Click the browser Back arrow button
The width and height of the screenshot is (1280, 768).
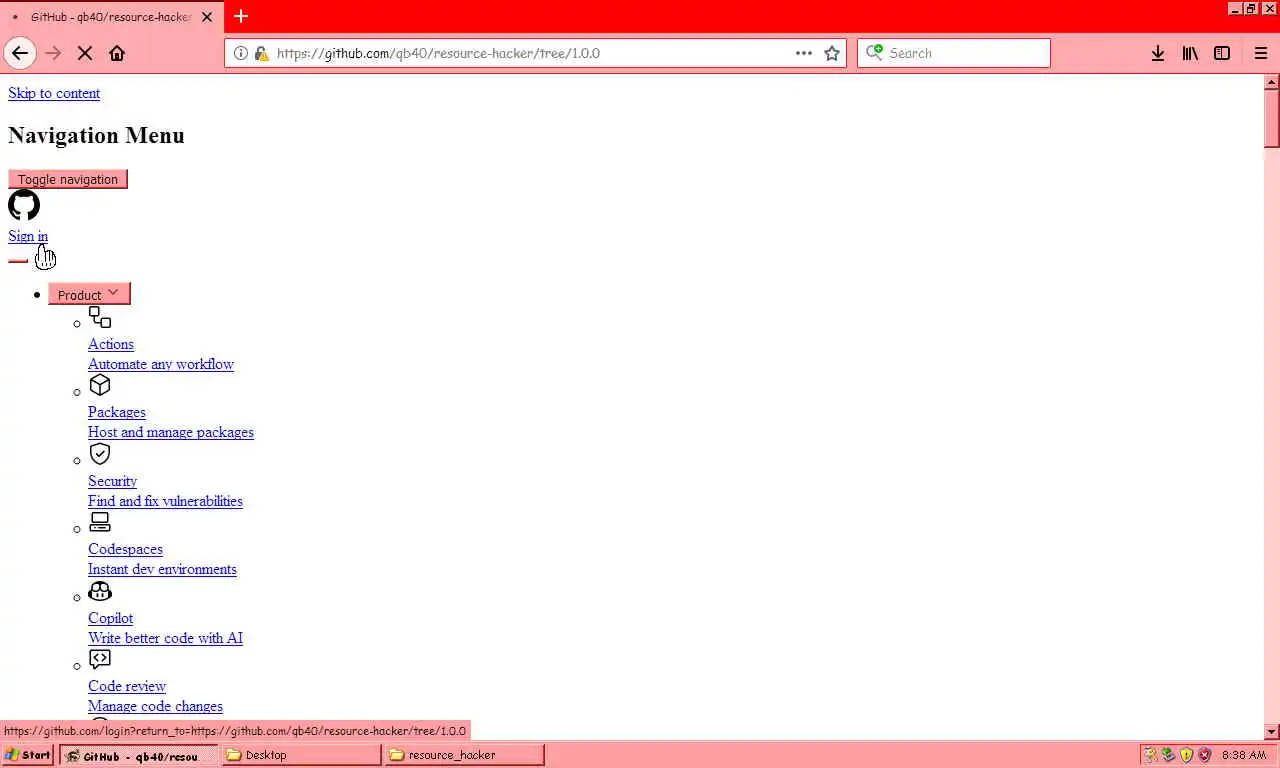(20, 53)
